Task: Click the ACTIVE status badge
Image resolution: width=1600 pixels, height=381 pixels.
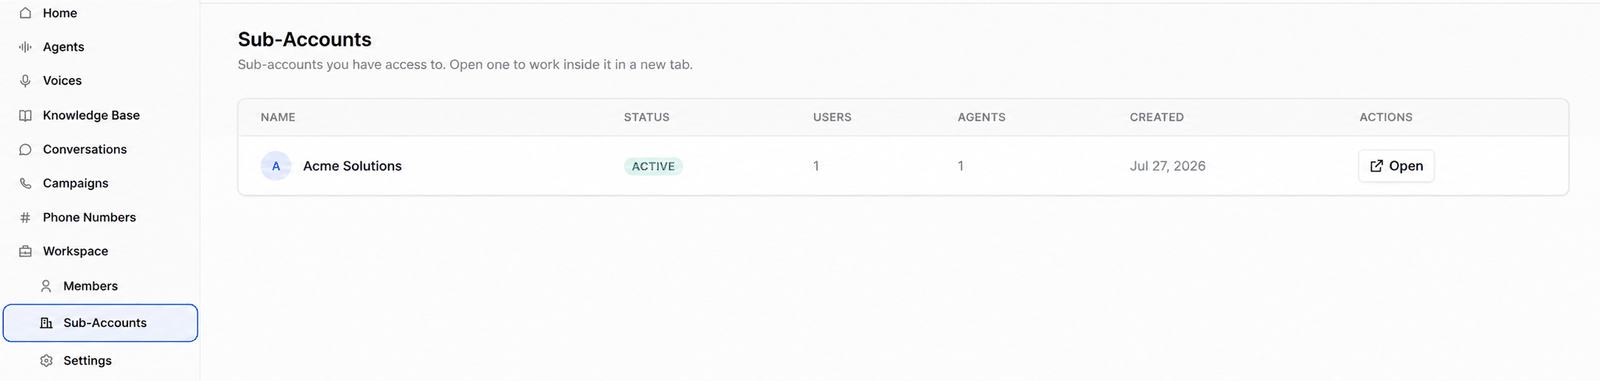Action: (x=653, y=166)
